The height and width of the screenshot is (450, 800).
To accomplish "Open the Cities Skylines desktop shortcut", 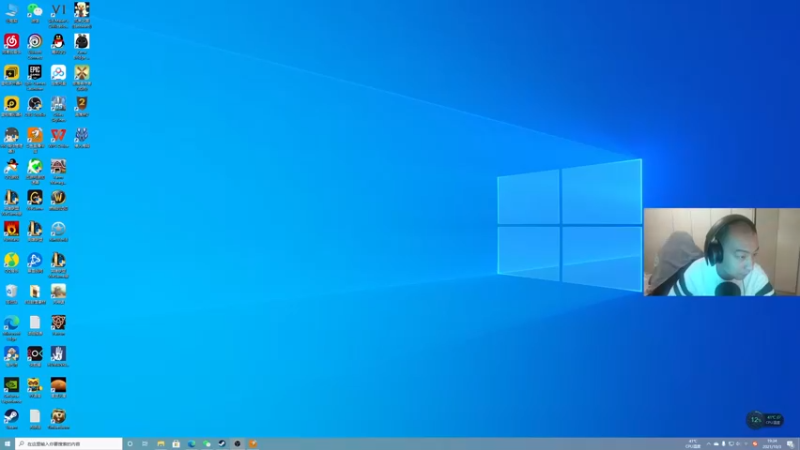I will coord(58,108).
